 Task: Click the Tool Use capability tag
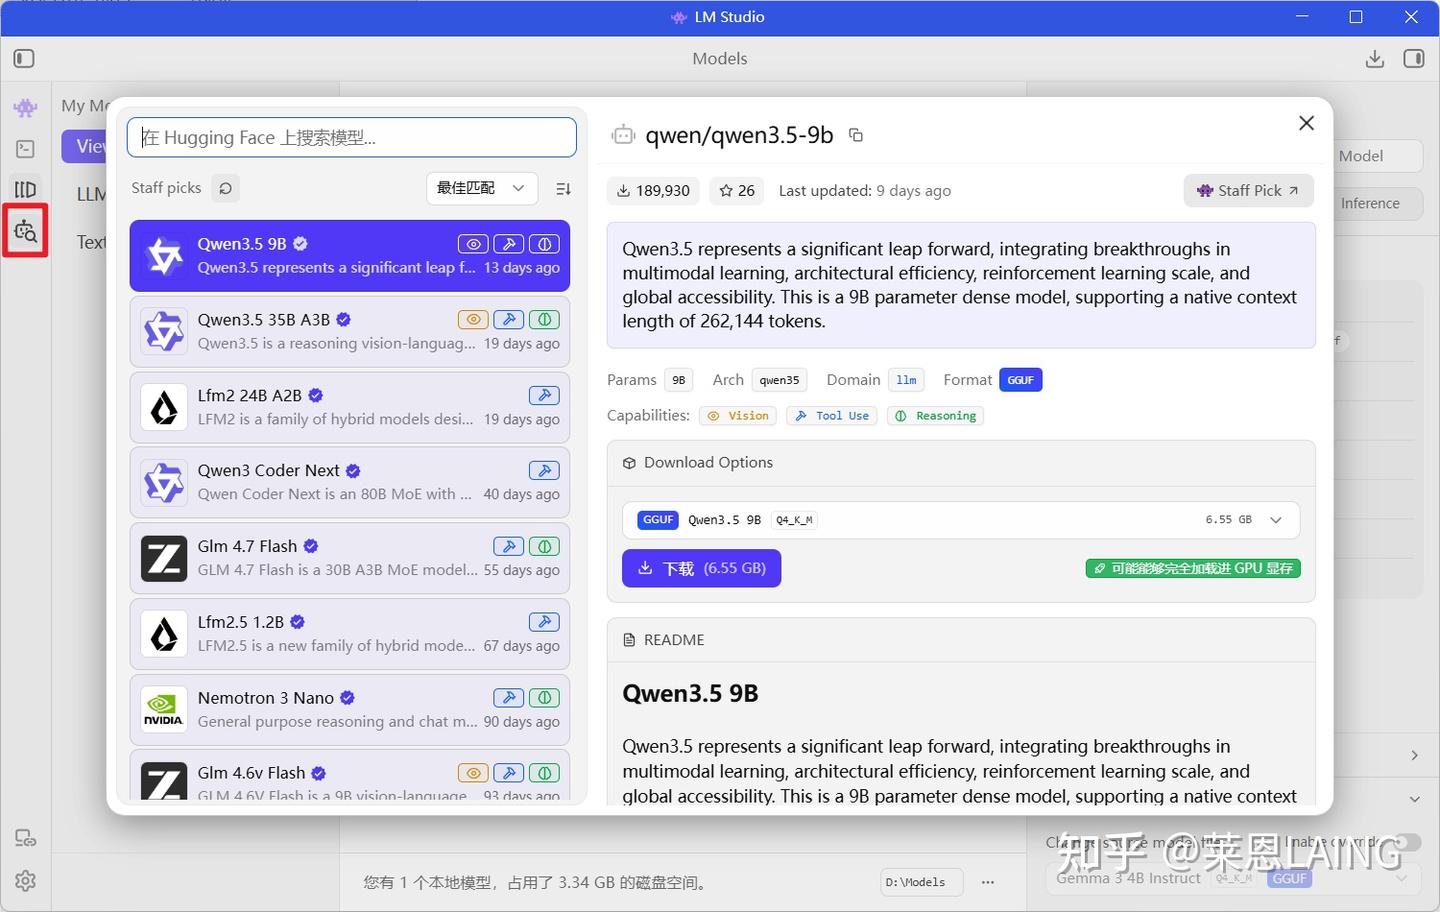tap(832, 416)
